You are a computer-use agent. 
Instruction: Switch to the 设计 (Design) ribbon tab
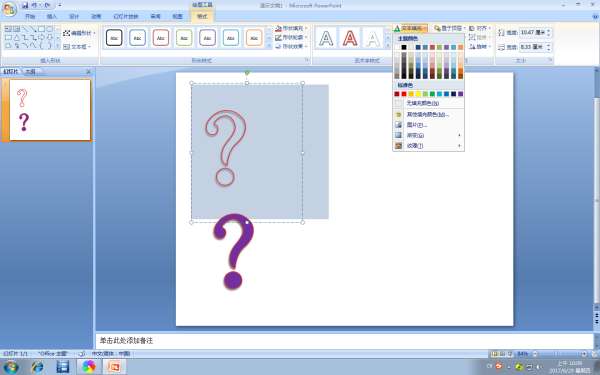(x=74, y=16)
